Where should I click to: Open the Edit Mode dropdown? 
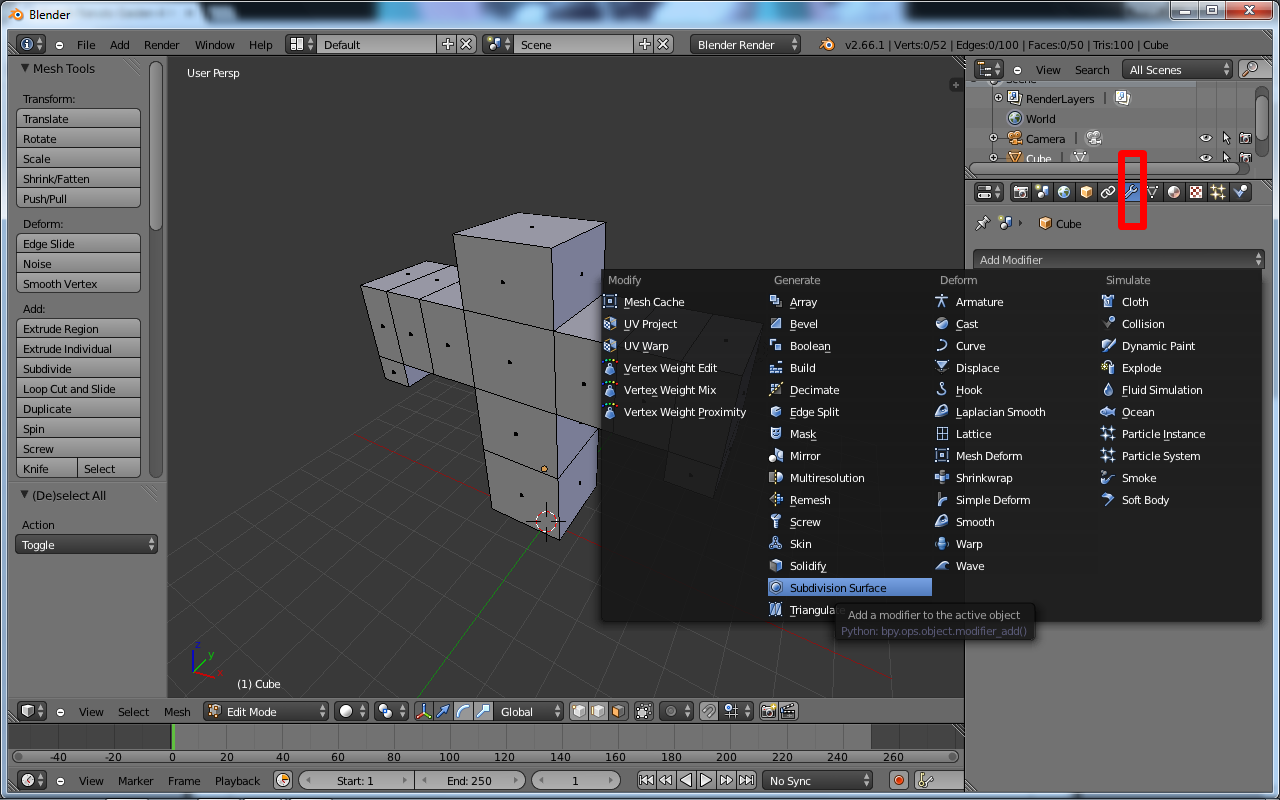tap(265, 711)
